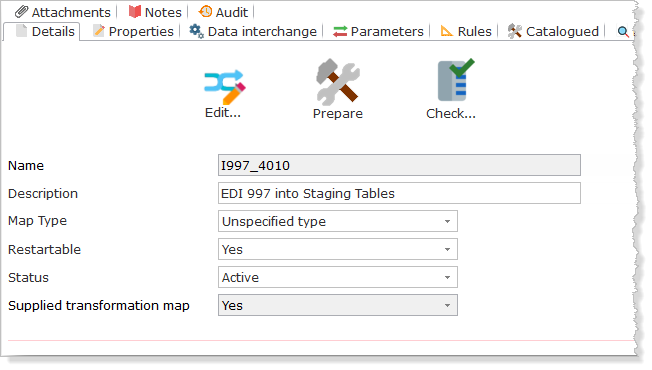Open the Map Type dropdown
Viewport: 652px width, 370px height.
pyautogui.click(x=338, y=221)
